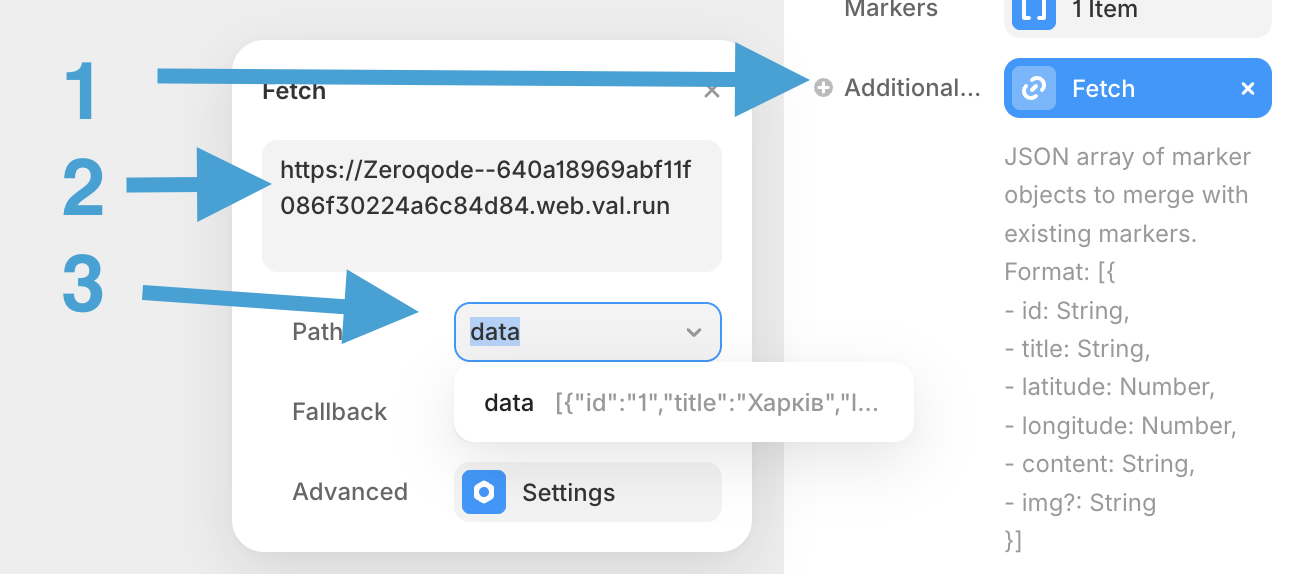Click the link icon on the Fetch chip
This screenshot has width=1302, height=574.
point(1034,89)
